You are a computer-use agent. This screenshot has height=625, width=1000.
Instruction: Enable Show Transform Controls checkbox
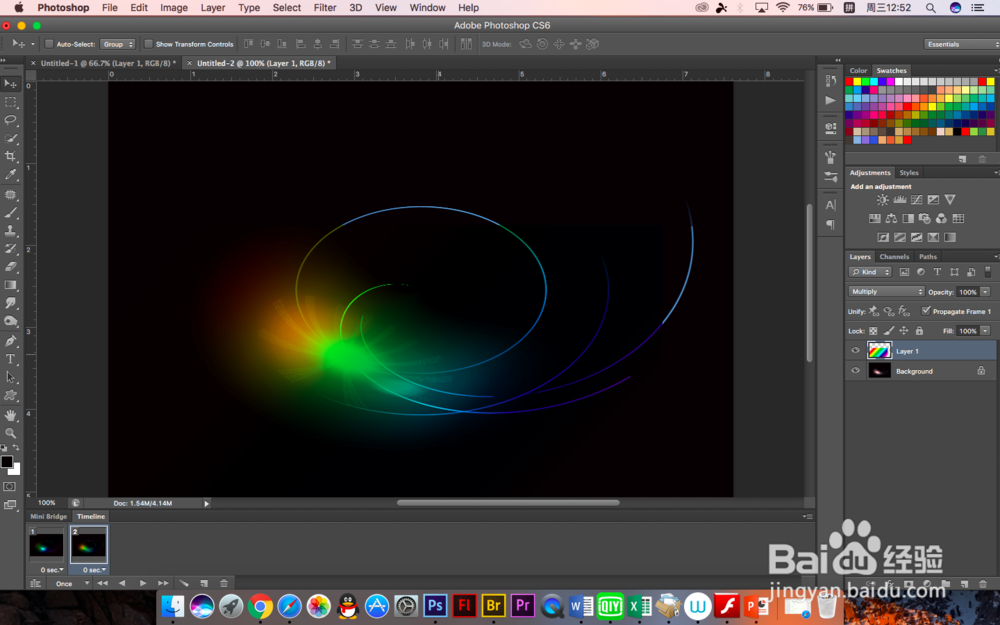(149, 44)
